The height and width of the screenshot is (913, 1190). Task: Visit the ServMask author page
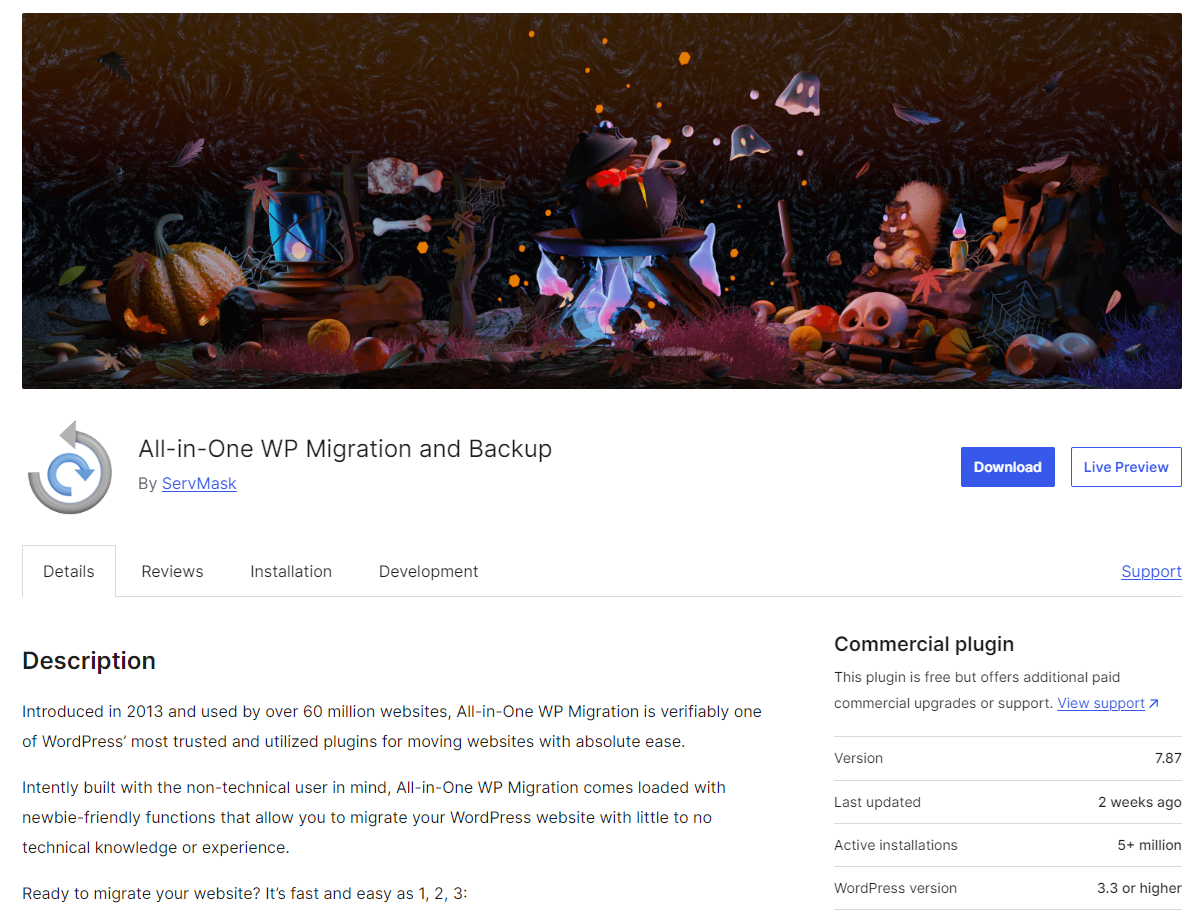point(198,483)
